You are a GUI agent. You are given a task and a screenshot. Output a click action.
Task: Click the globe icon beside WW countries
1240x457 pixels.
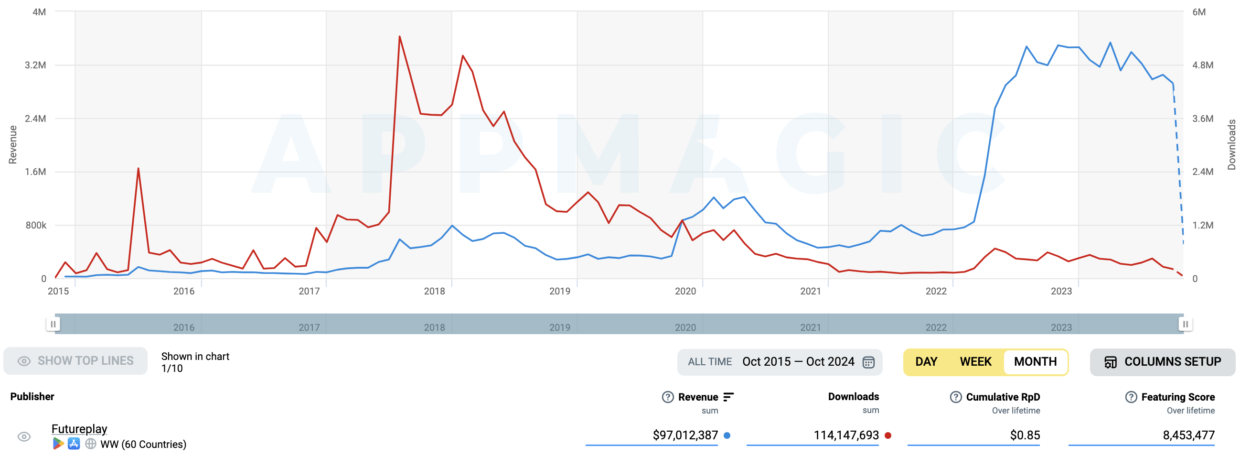point(90,444)
